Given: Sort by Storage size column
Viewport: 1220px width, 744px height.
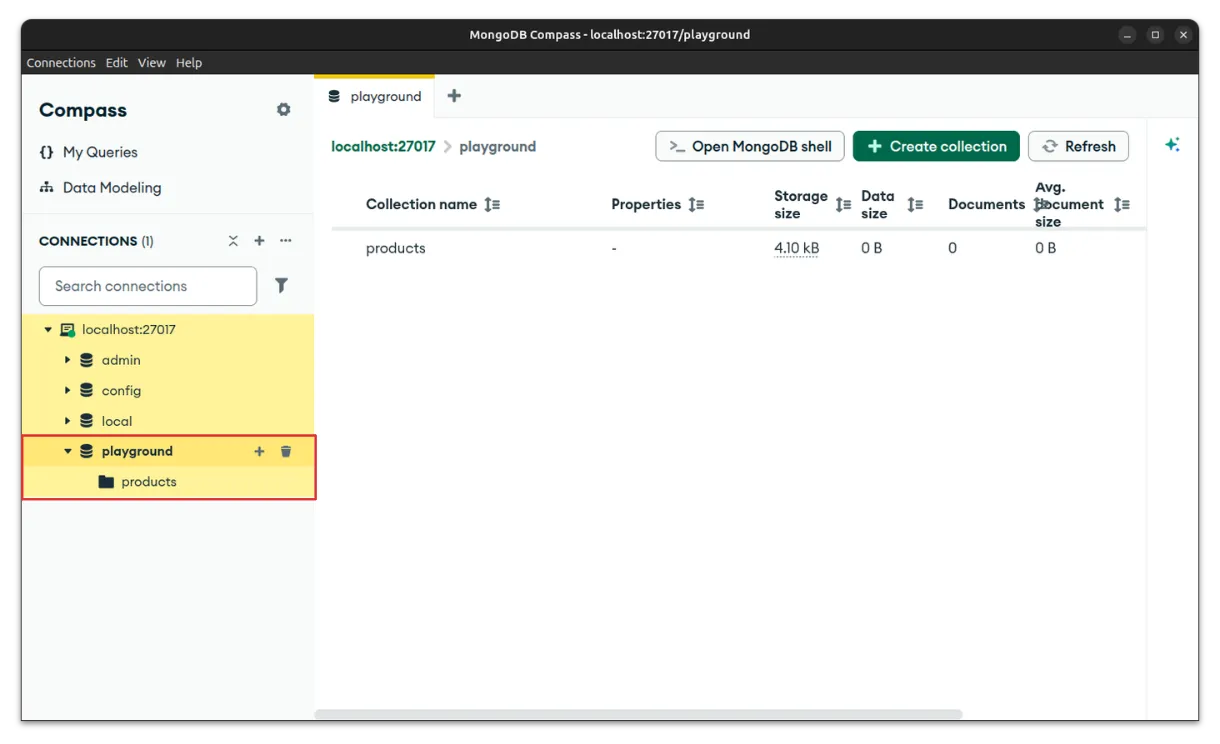Looking at the screenshot, I should pos(843,204).
